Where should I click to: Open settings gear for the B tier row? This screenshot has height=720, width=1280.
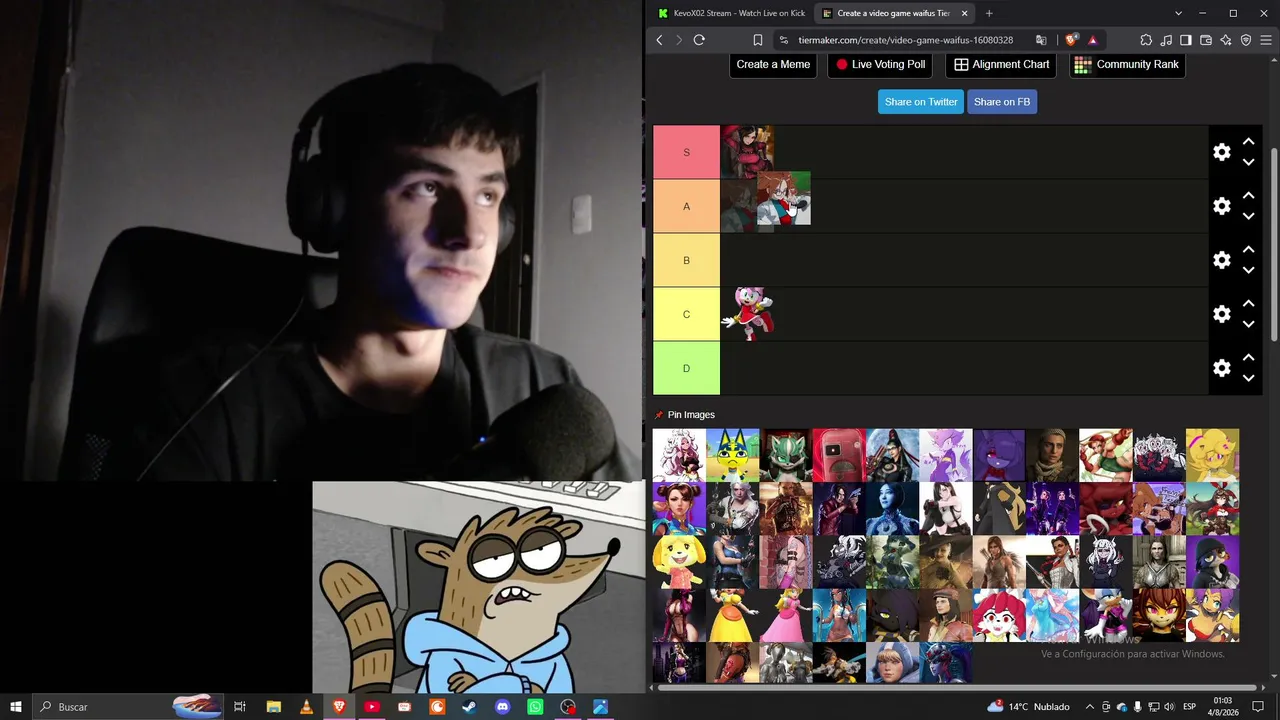point(1221,260)
